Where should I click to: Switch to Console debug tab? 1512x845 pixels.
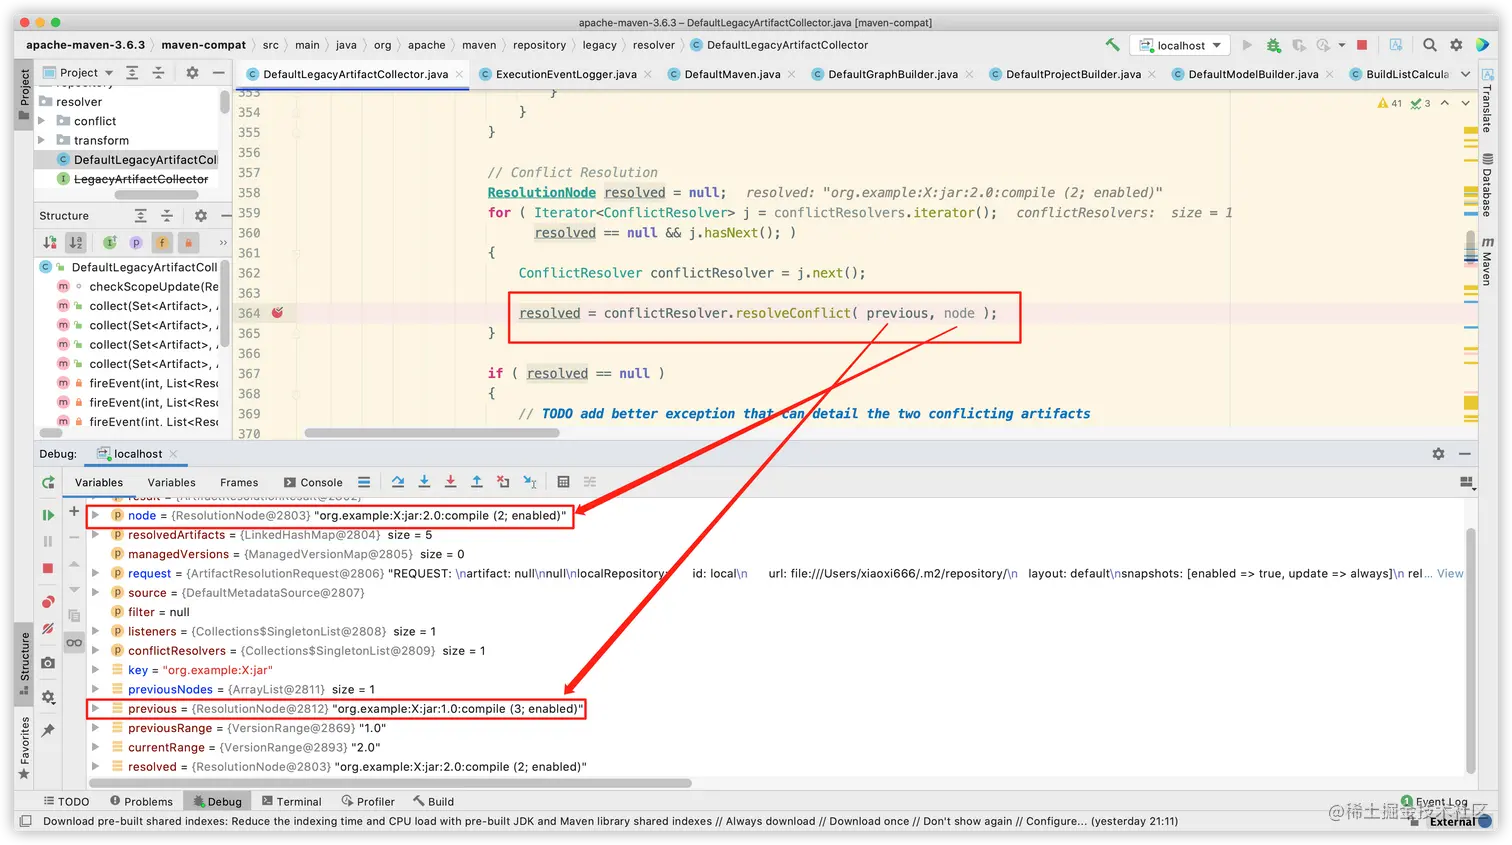313,482
